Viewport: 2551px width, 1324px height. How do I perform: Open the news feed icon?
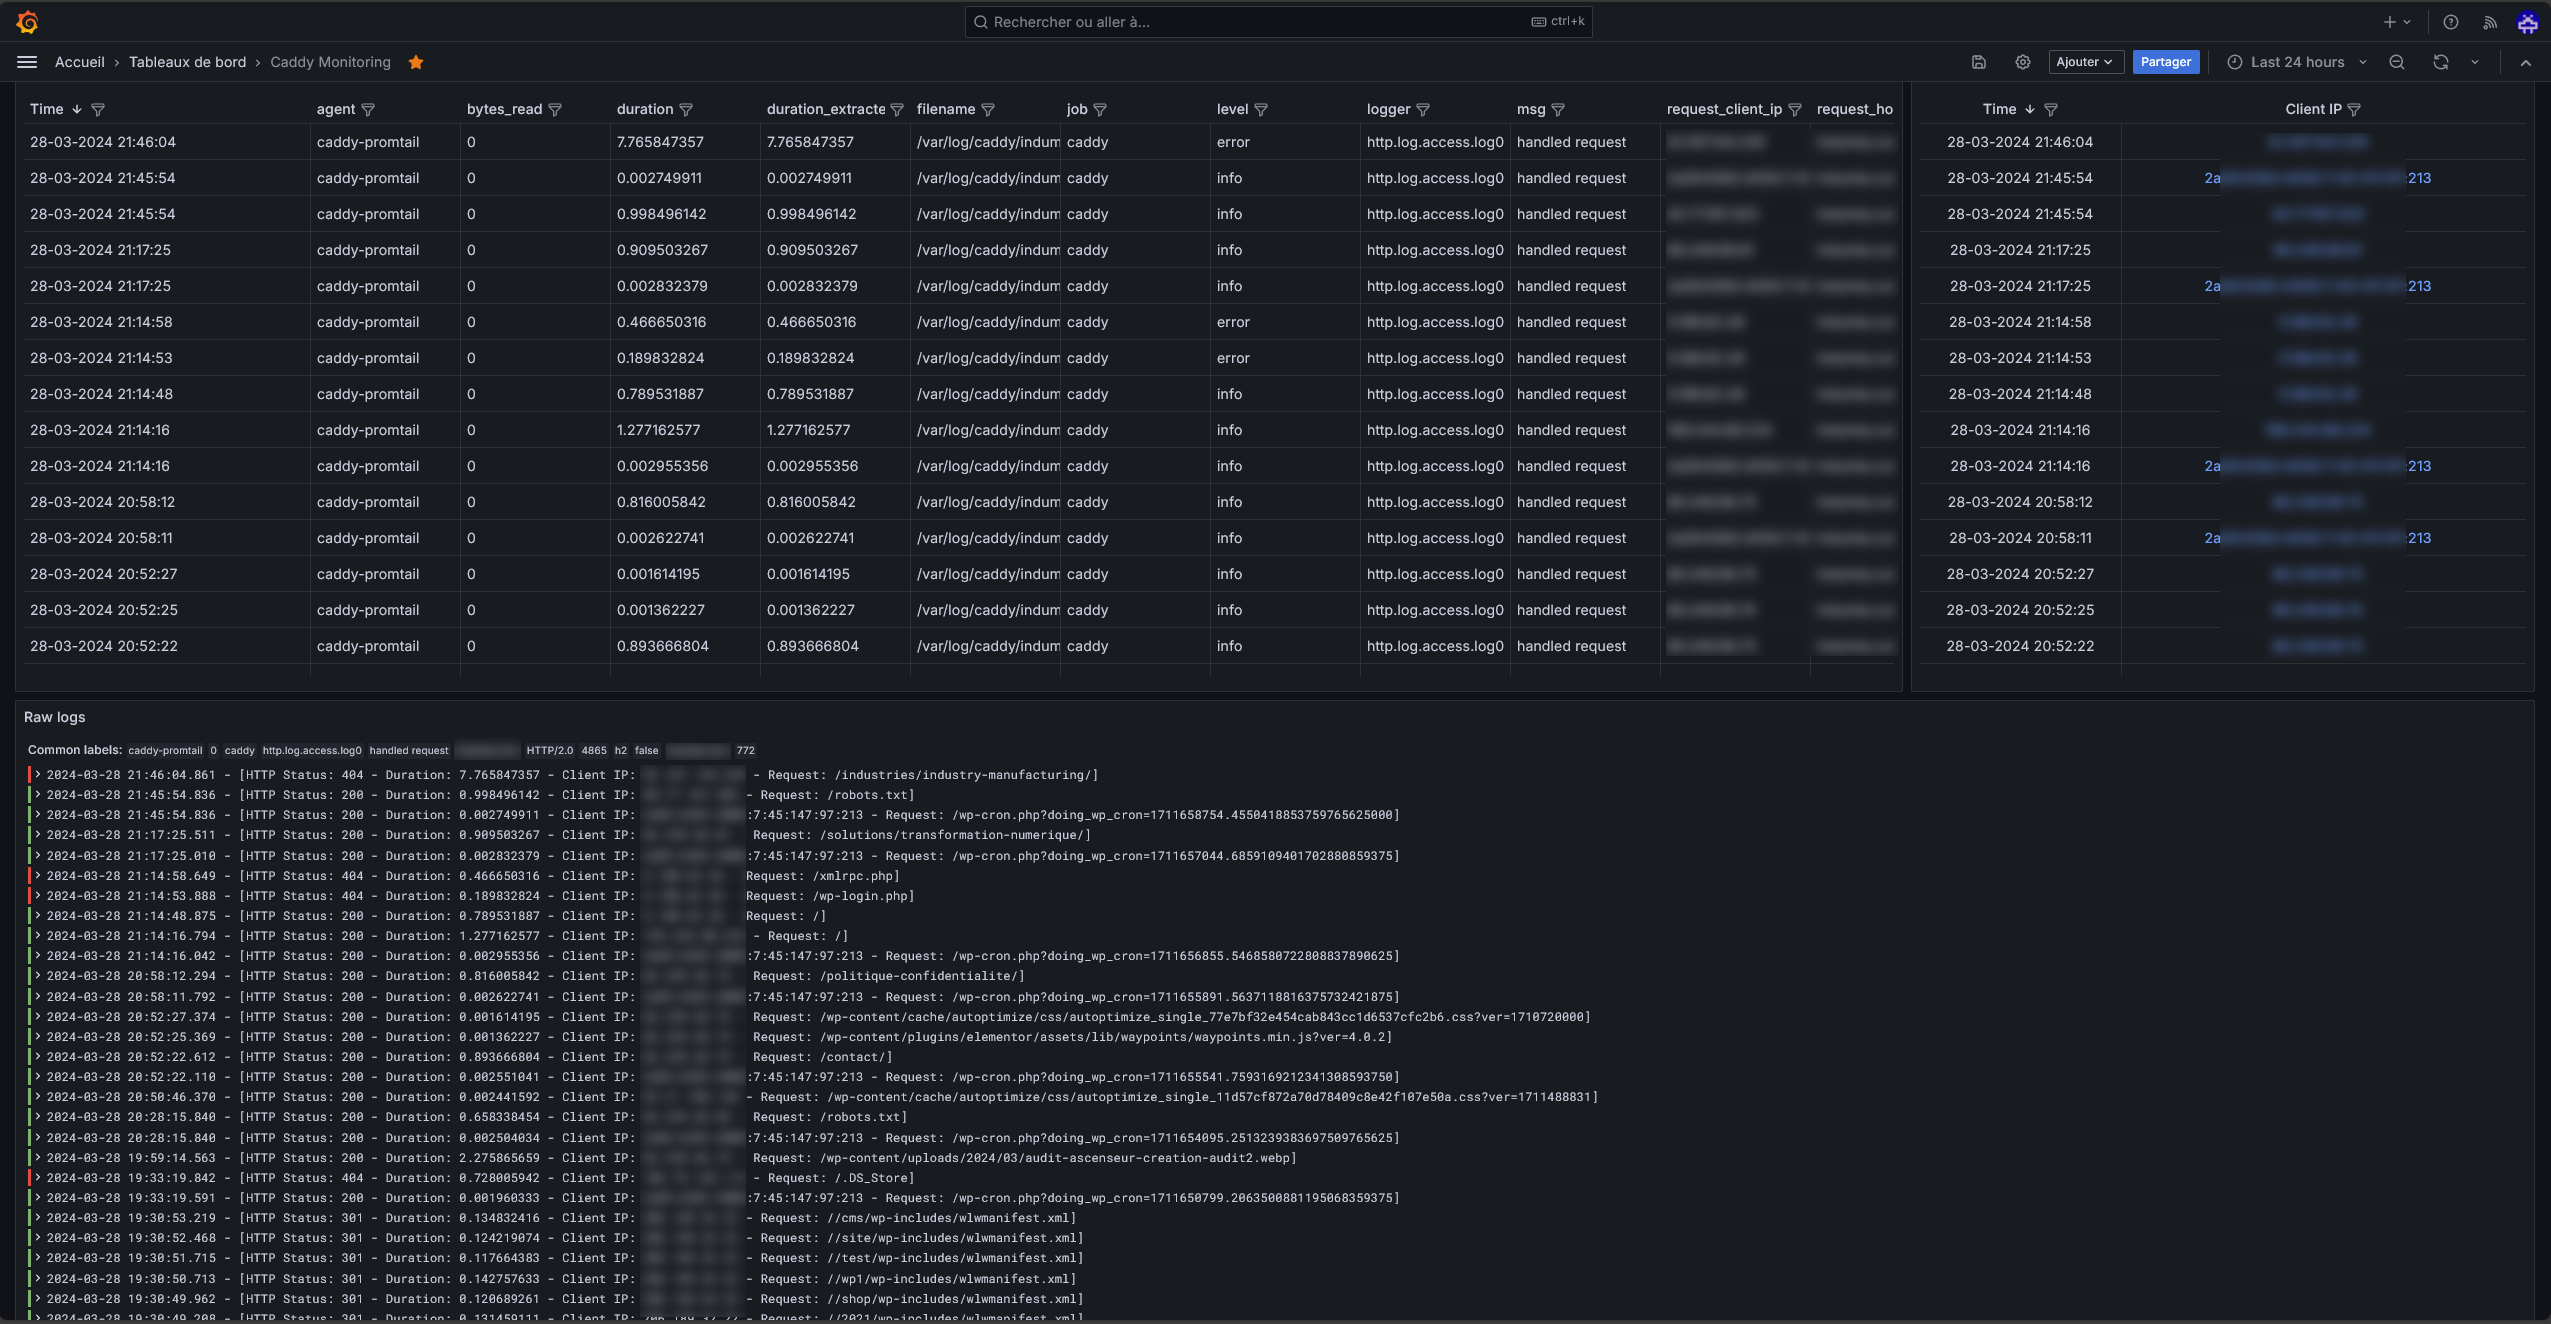[2489, 22]
